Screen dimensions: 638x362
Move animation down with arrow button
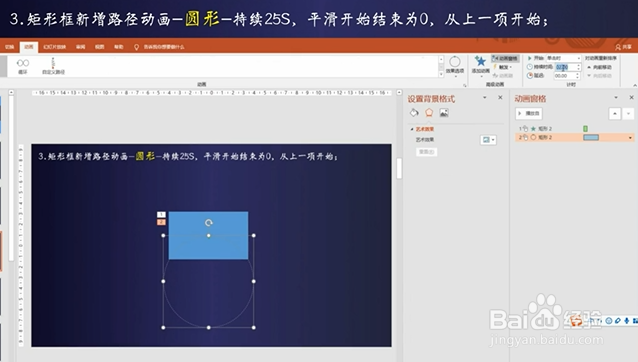[x=628, y=113]
